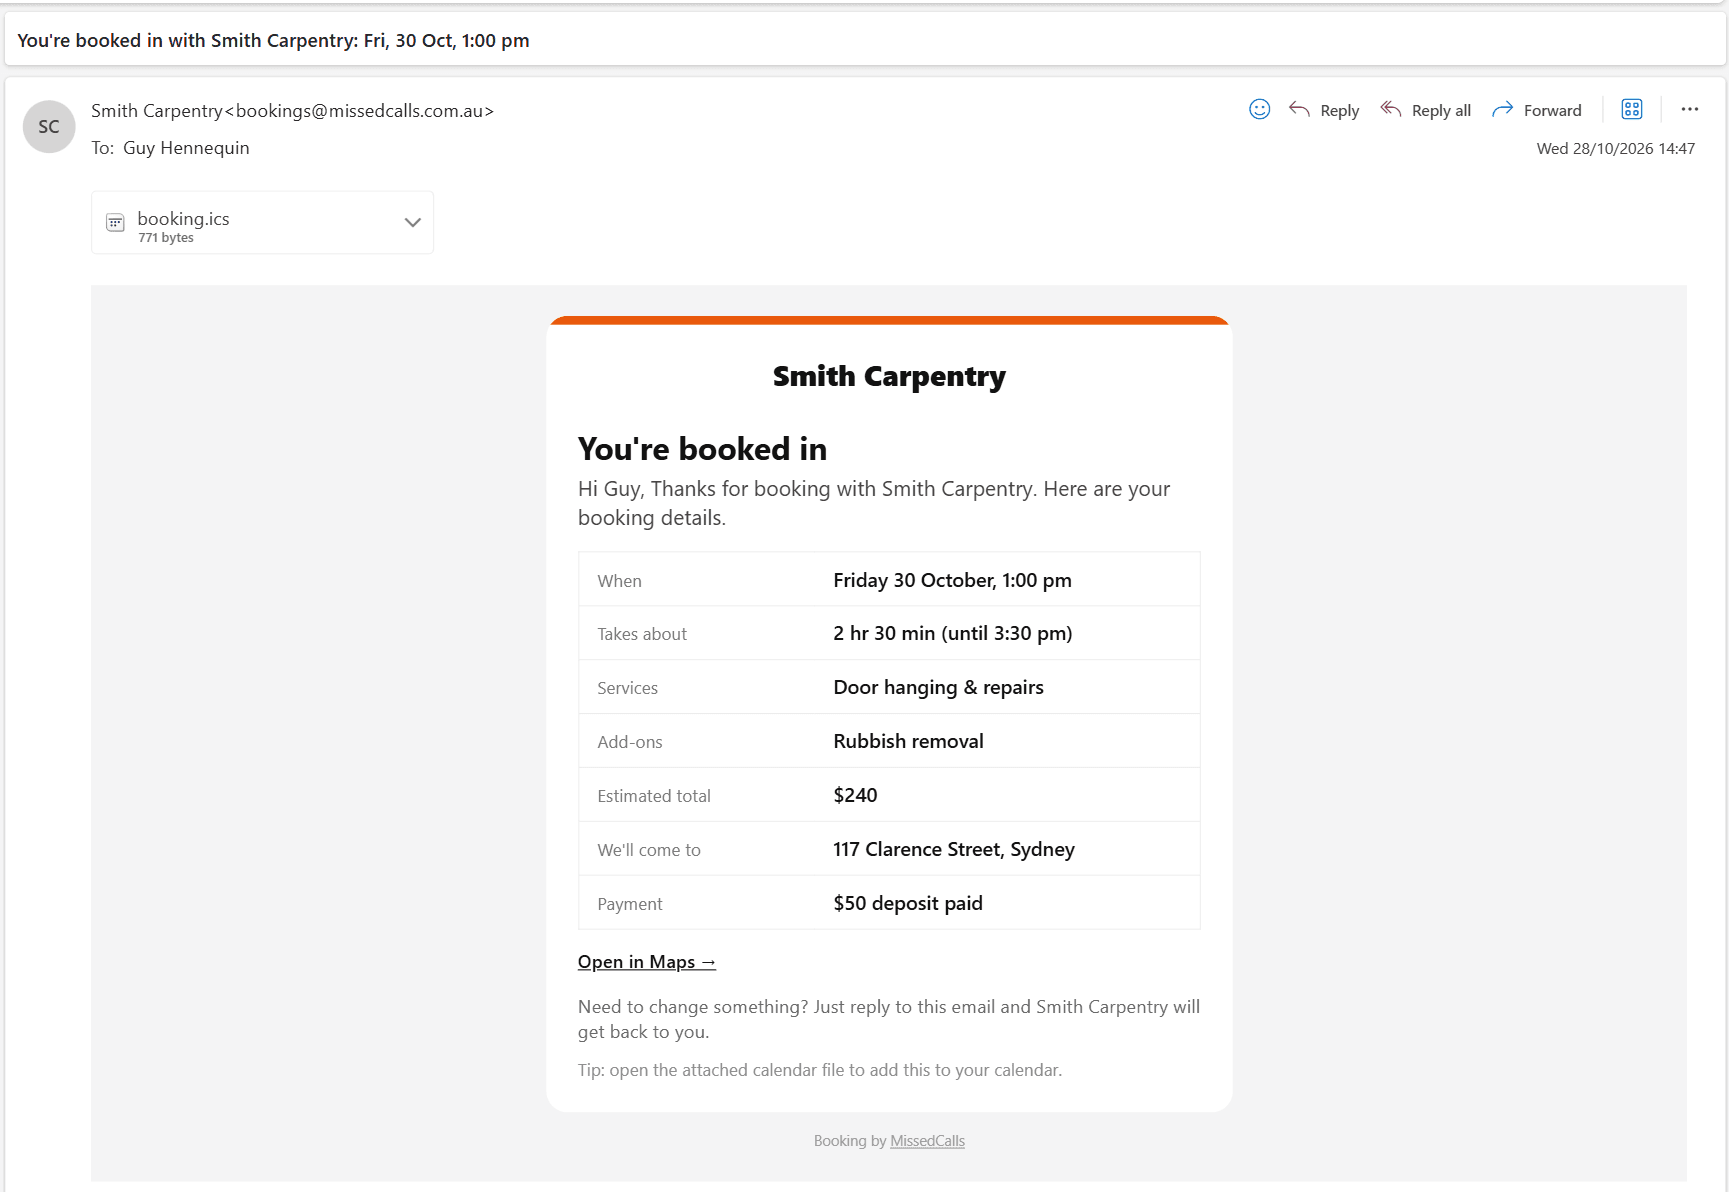The image size is (1729, 1192).
Task: Click the Forward arrow icon
Action: 1502,109
